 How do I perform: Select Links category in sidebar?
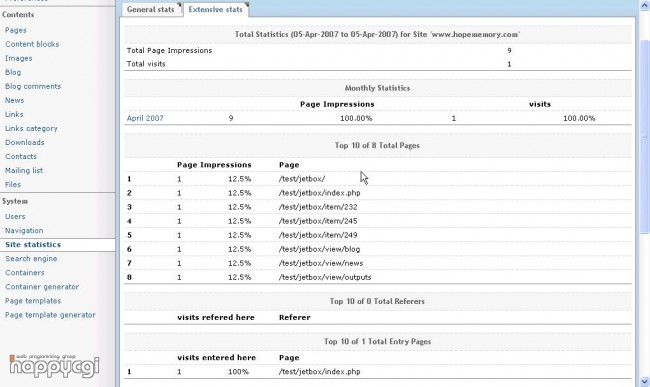31,128
